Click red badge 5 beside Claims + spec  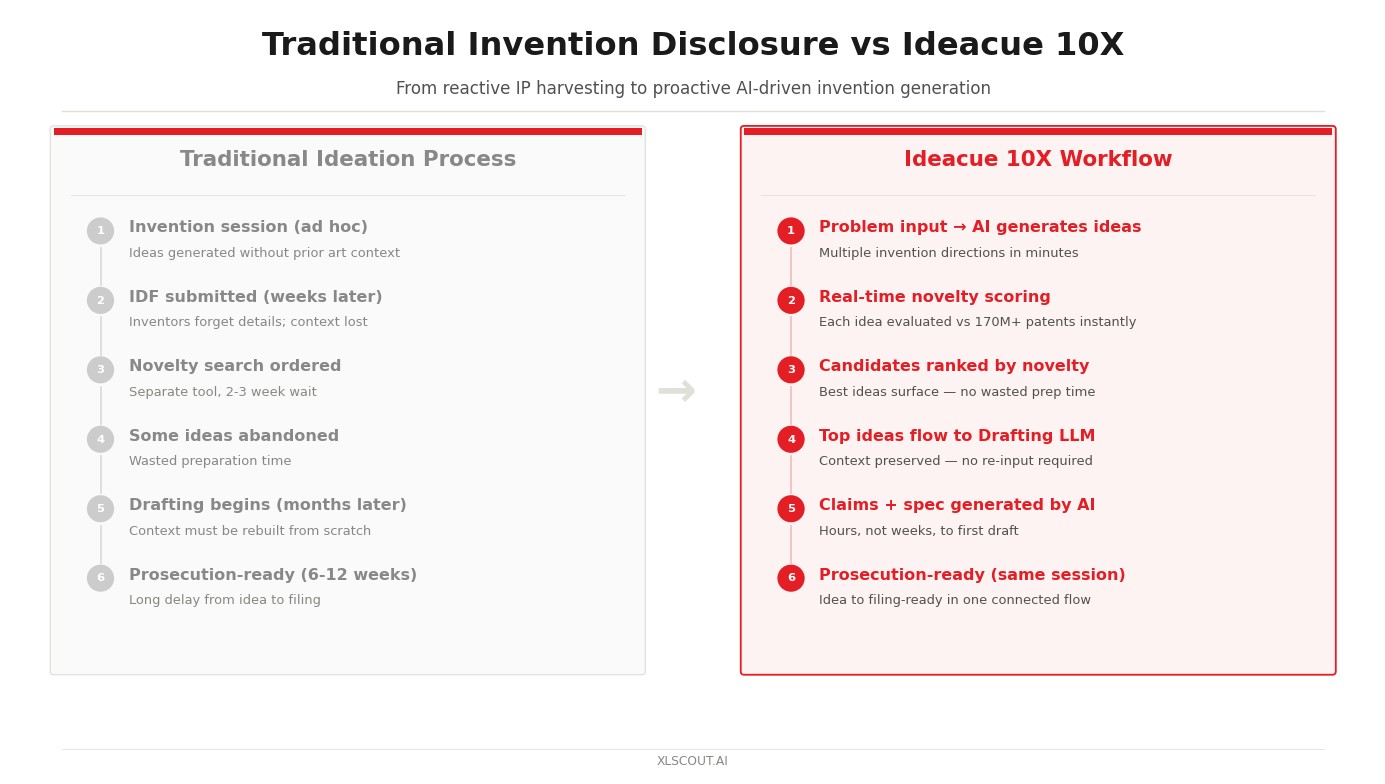[791, 509]
